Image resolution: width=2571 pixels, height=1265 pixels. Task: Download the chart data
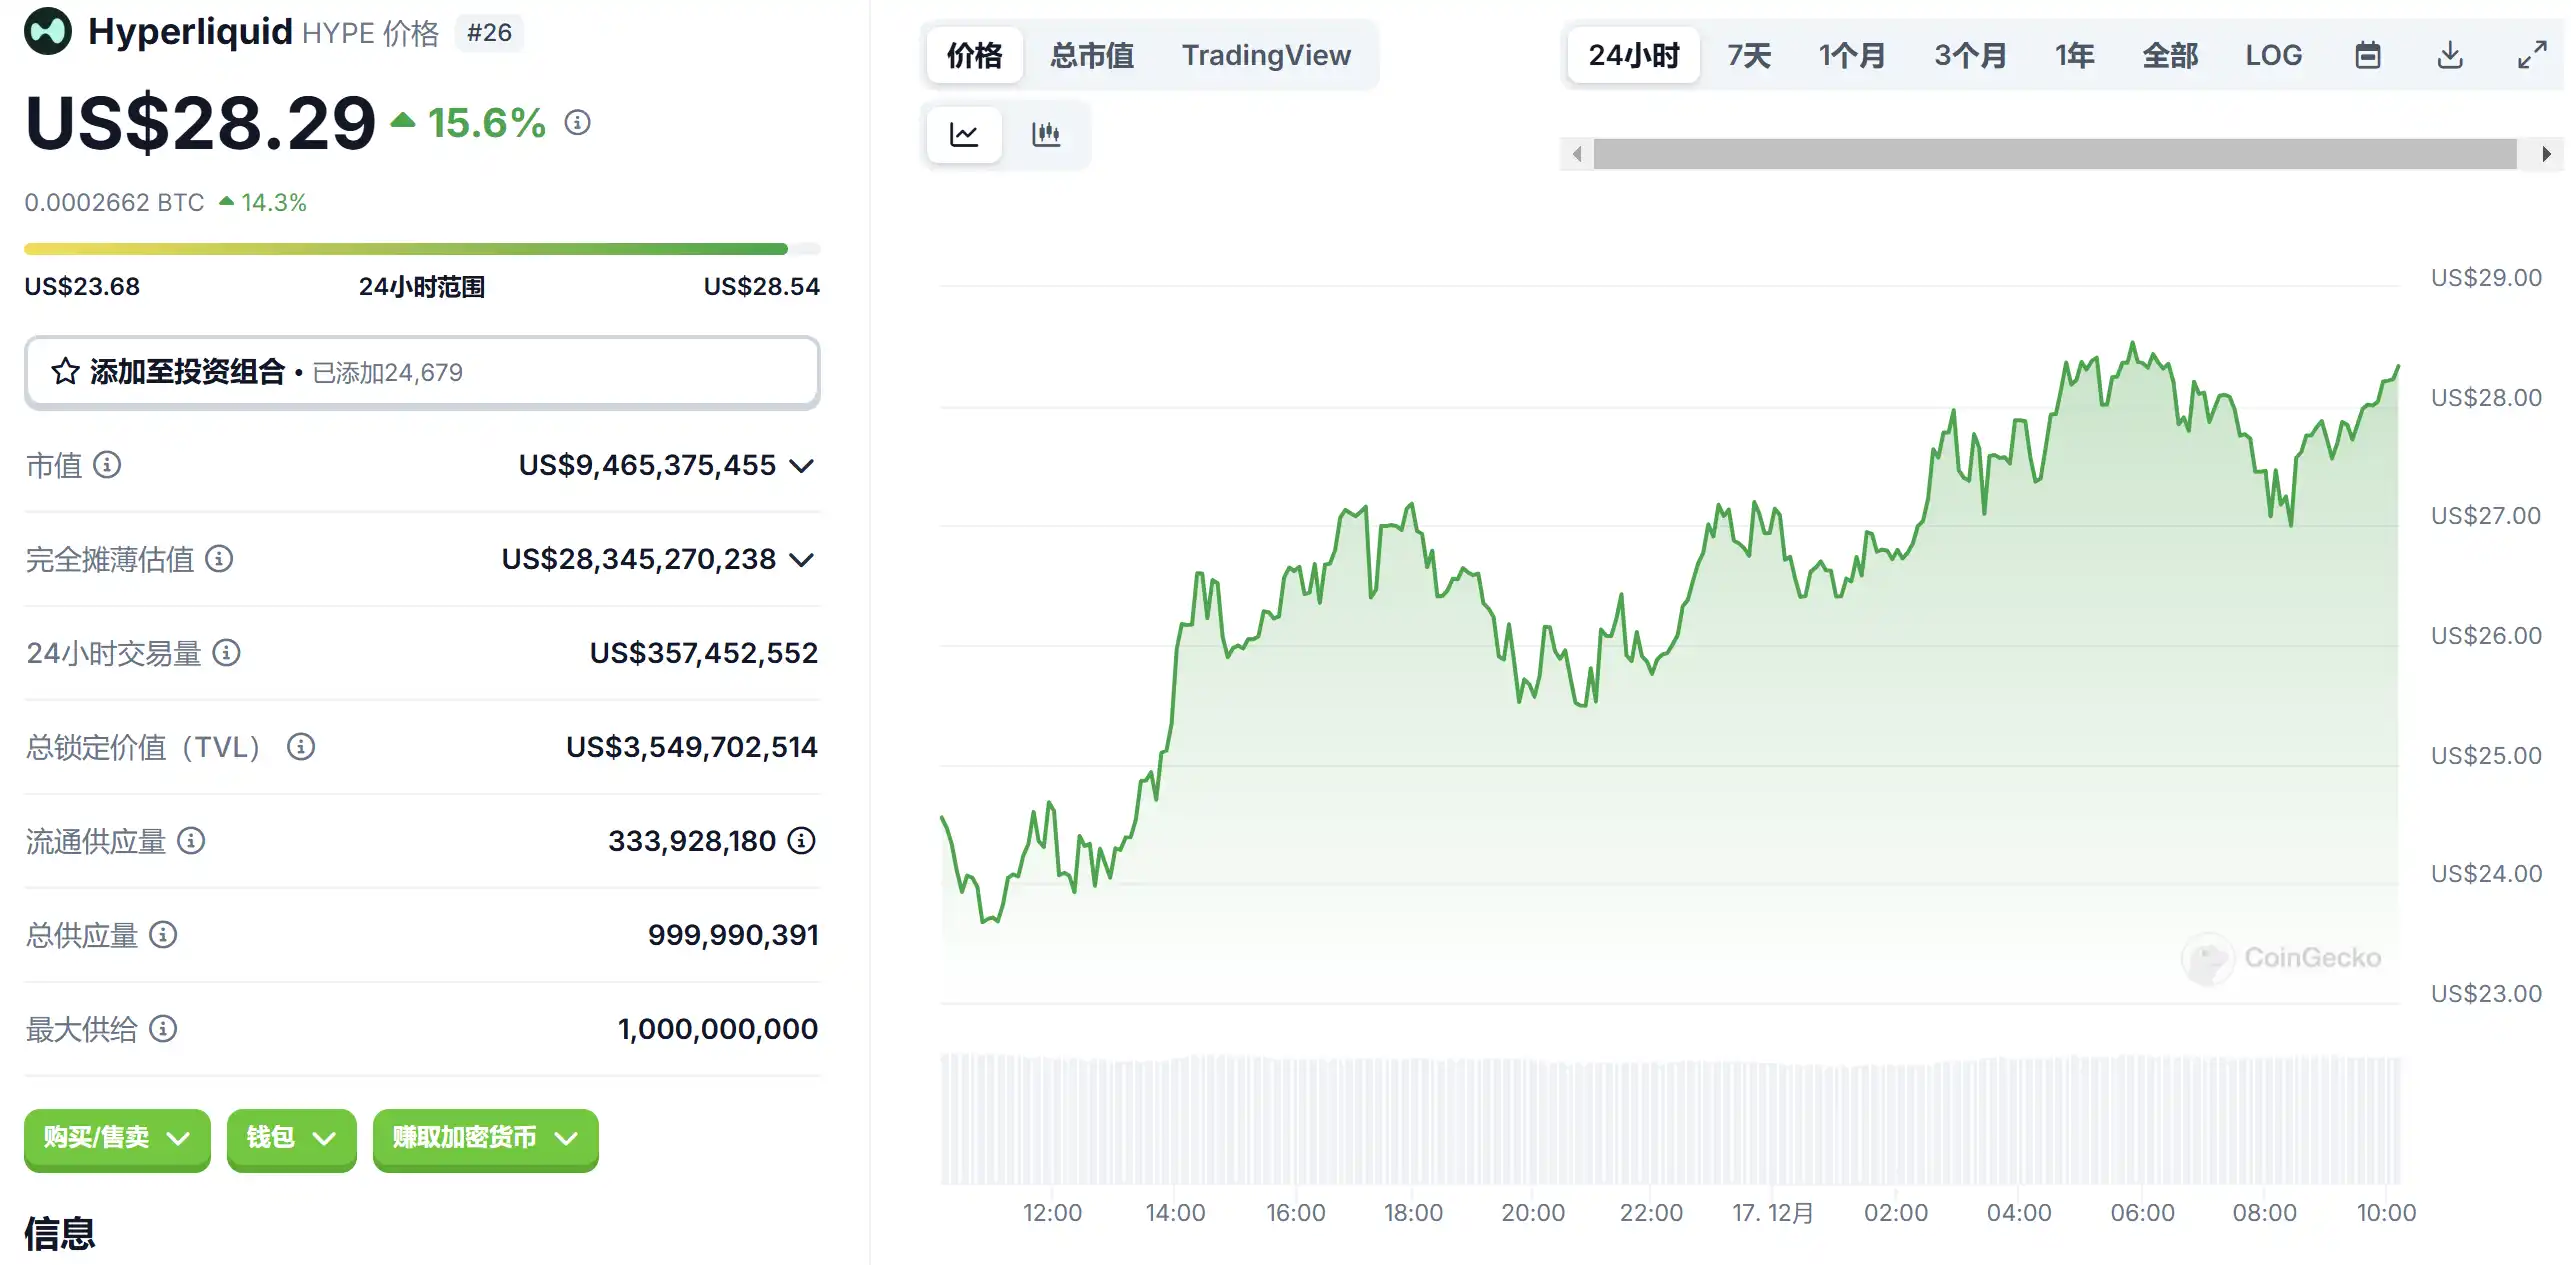point(2449,55)
